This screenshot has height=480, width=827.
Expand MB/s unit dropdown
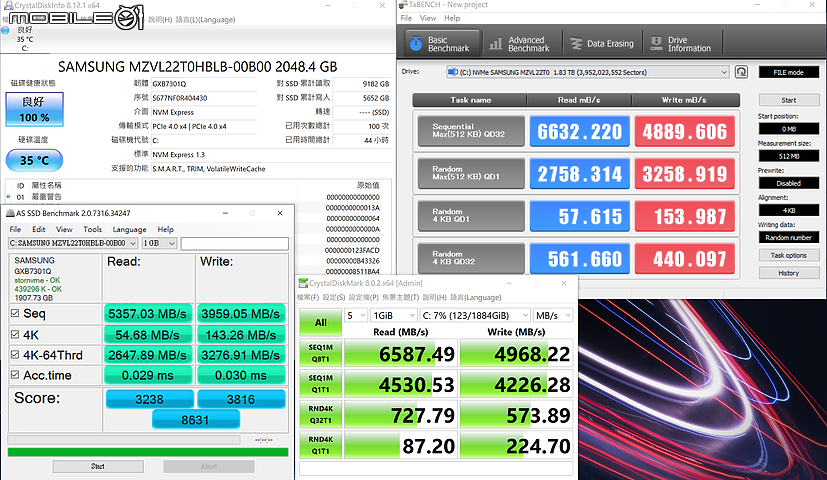click(553, 315)
